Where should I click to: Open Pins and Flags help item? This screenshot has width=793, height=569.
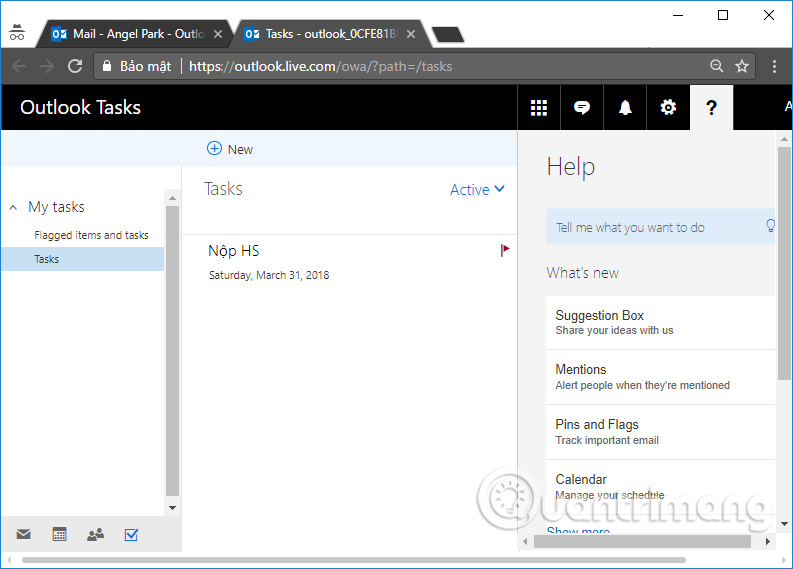pos(660,432)
